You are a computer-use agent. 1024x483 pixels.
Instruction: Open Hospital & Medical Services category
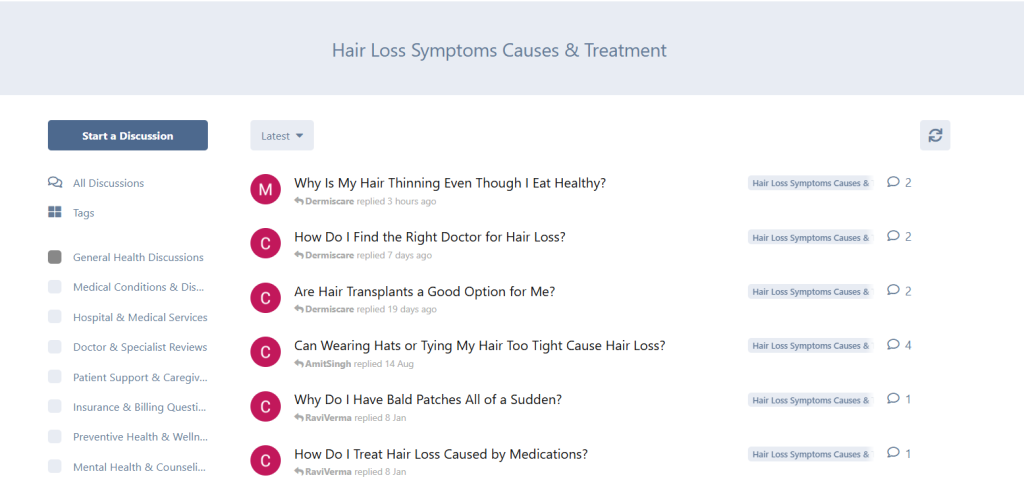coord(140,317)
